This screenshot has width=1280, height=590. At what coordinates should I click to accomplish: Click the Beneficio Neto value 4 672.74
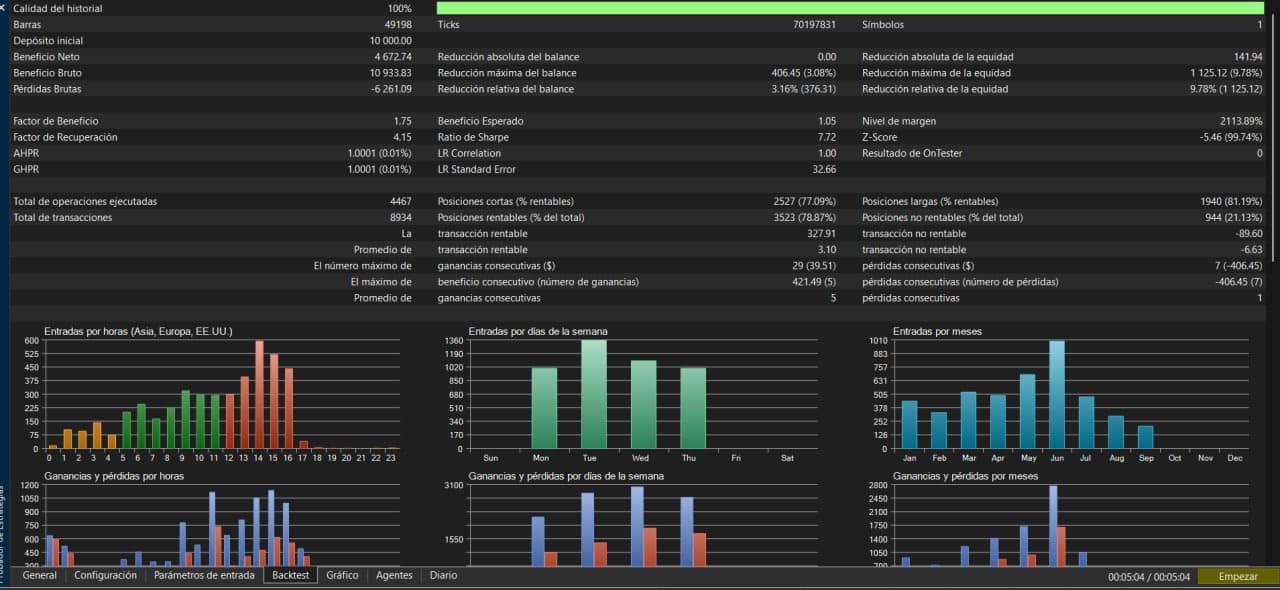pyautogui.click(x=393, y=57)
